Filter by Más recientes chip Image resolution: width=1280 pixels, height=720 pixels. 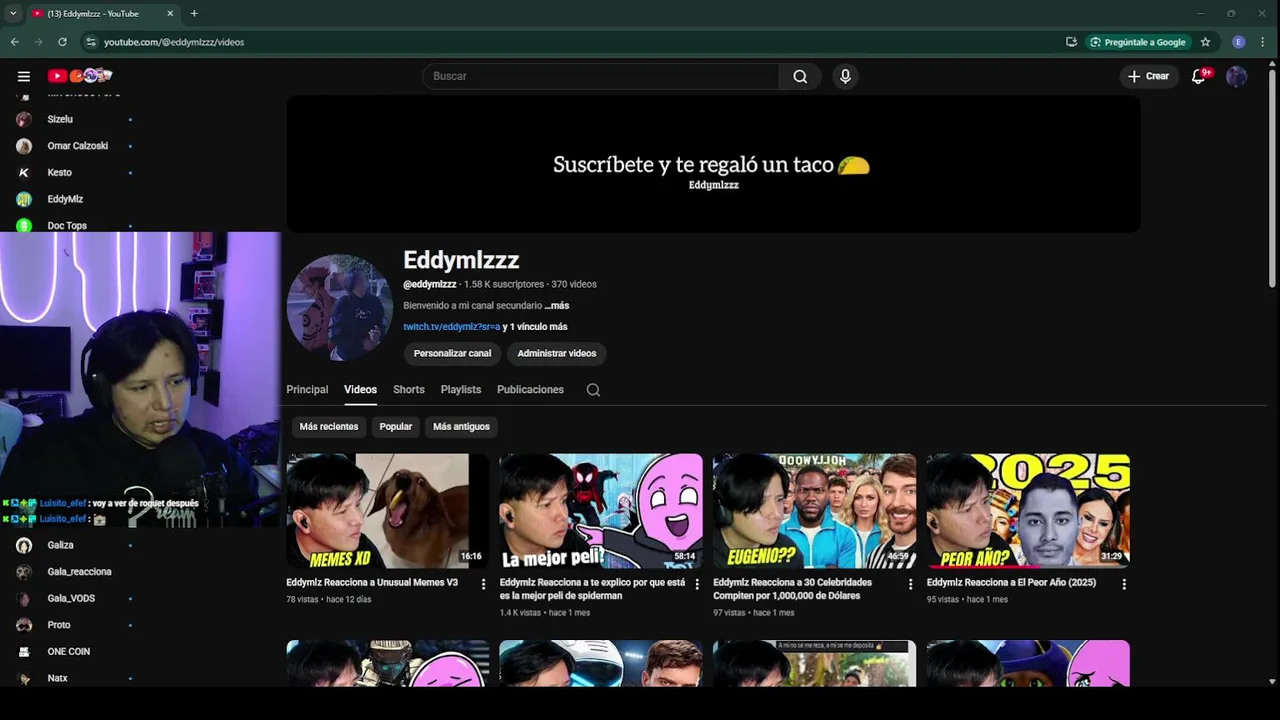point(329,427)
